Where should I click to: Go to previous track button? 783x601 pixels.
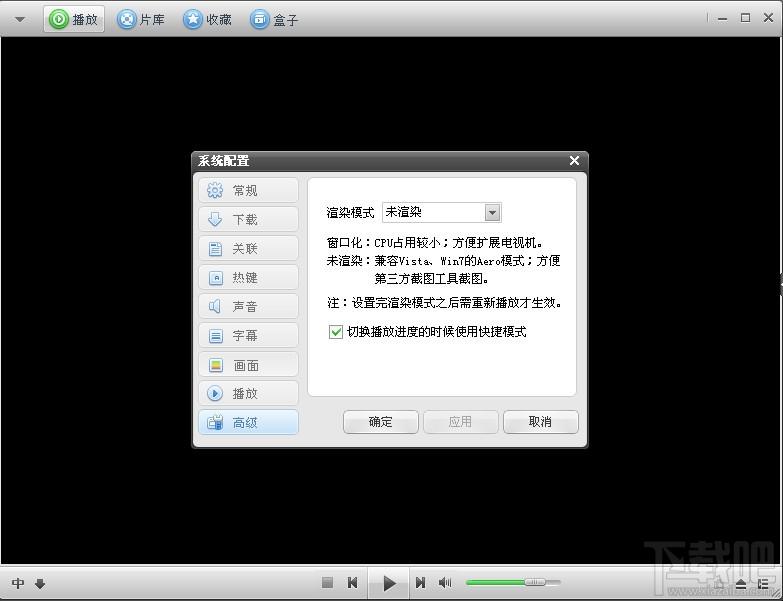click(x=353, y=583)
